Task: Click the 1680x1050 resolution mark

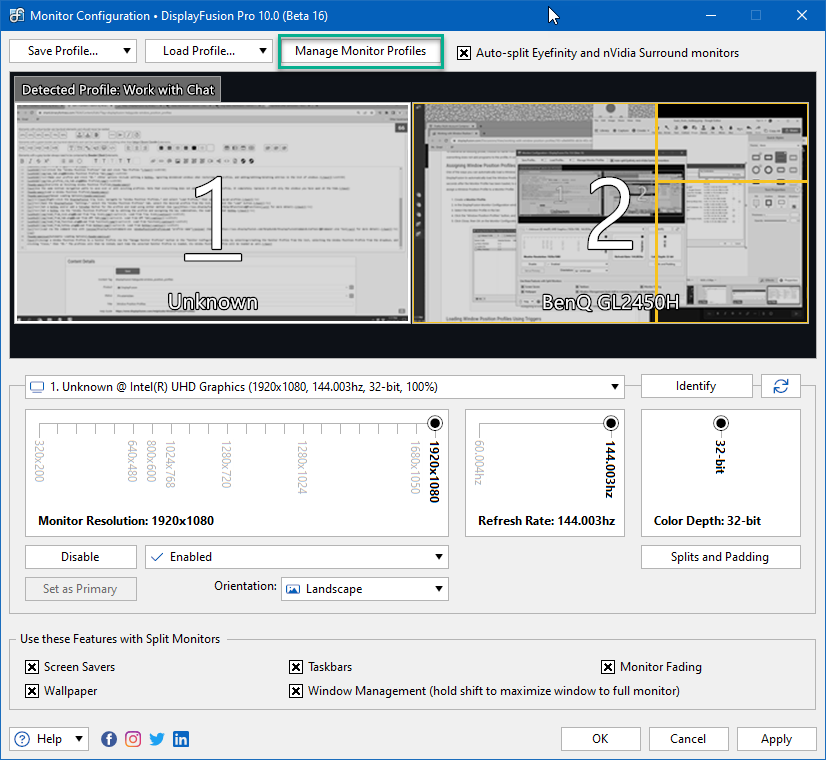Action: tap(415, 467)
